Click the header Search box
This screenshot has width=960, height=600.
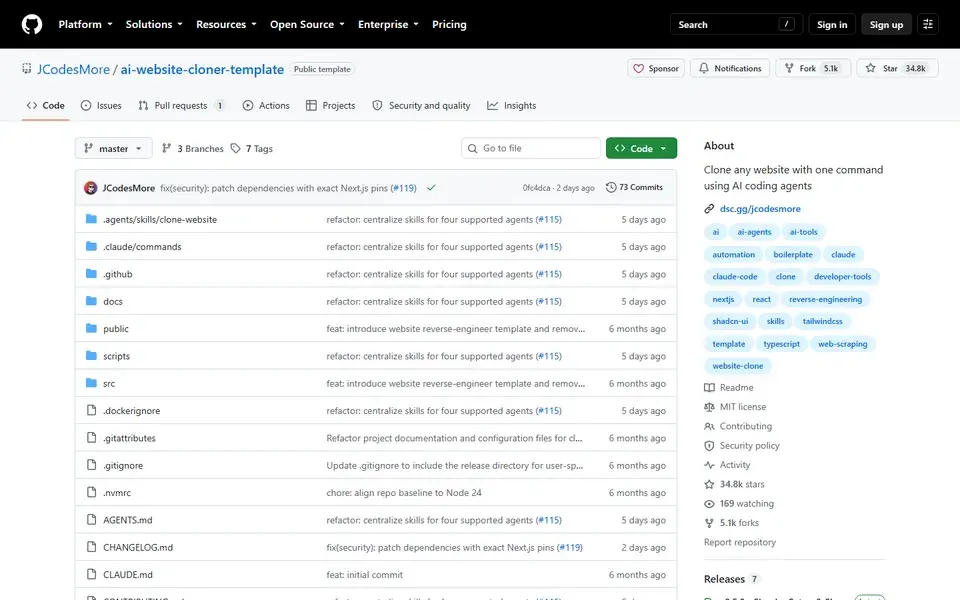coord(736,24)
